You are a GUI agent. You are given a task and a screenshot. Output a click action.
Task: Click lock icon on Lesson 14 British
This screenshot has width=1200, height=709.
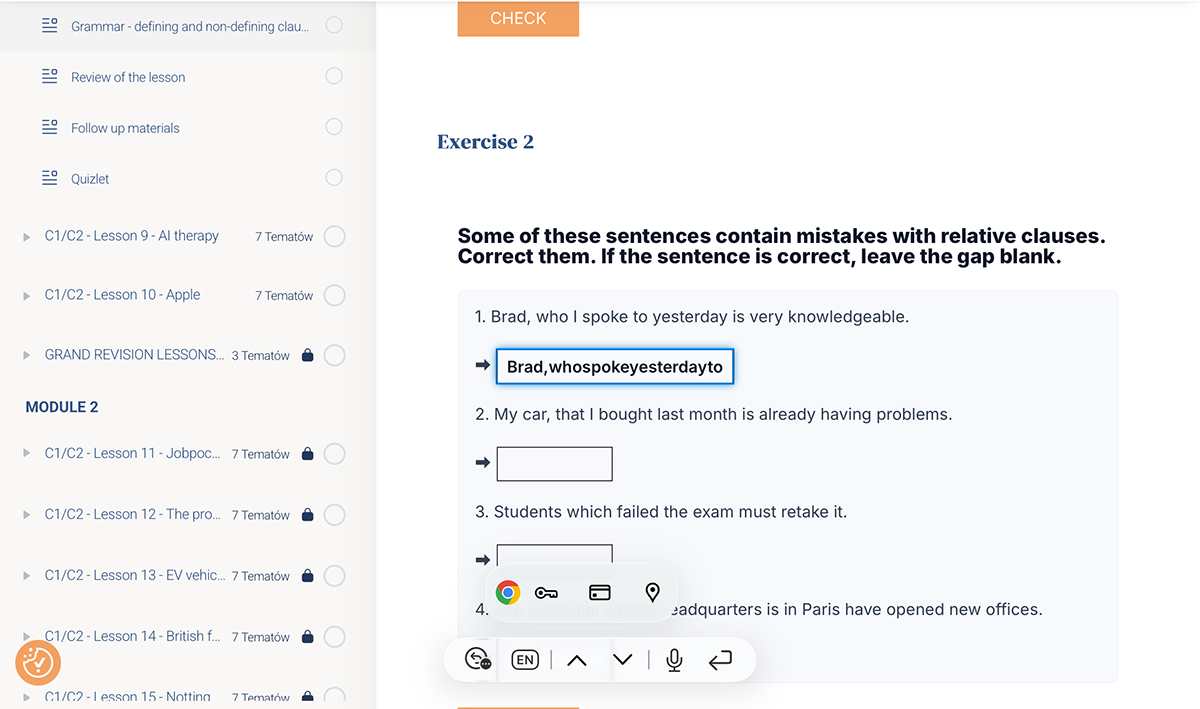[x=307, y=637]
